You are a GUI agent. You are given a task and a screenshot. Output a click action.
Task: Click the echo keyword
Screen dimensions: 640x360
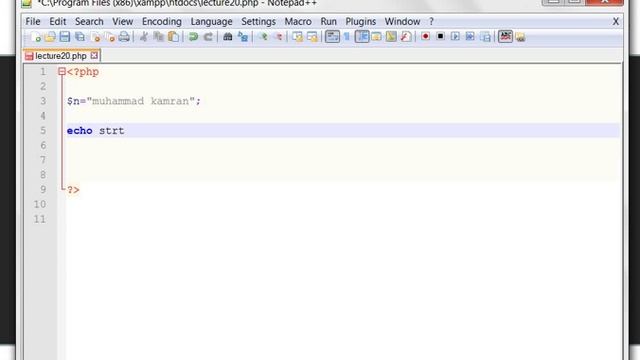click(x=80, y=131)
